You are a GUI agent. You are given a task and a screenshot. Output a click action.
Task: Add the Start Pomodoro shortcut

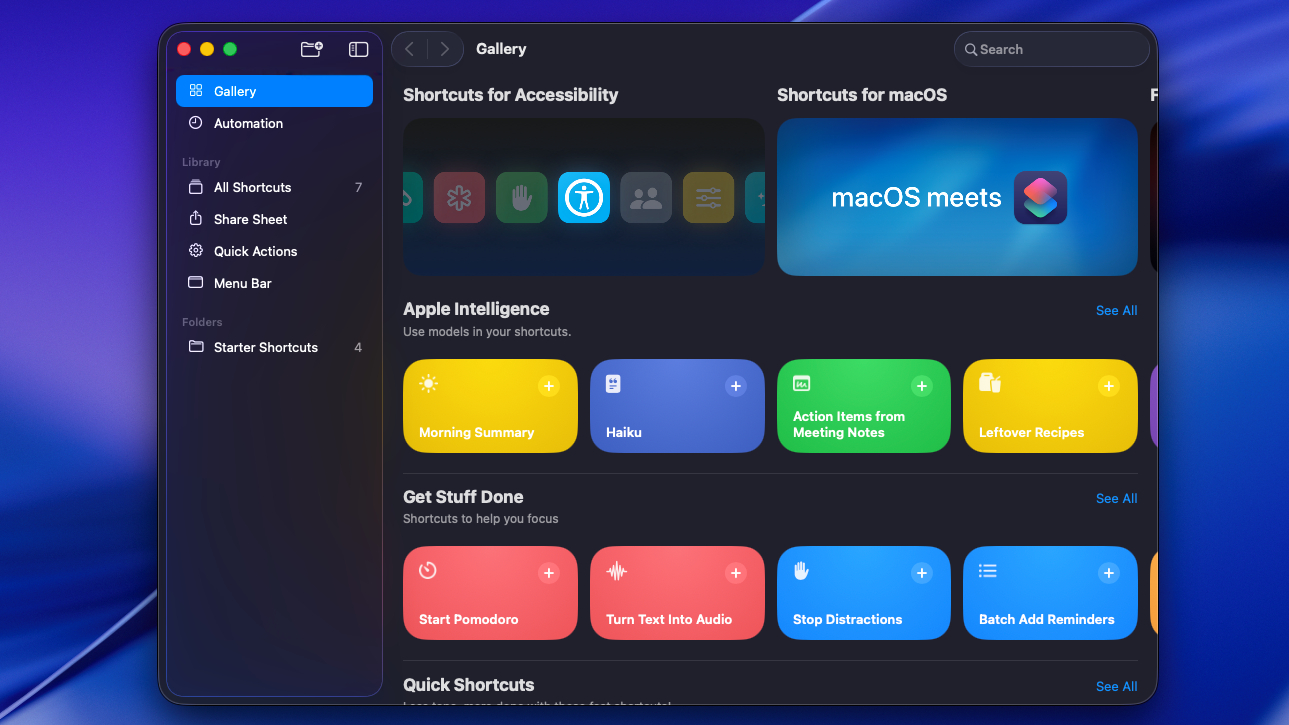[548, 573]
